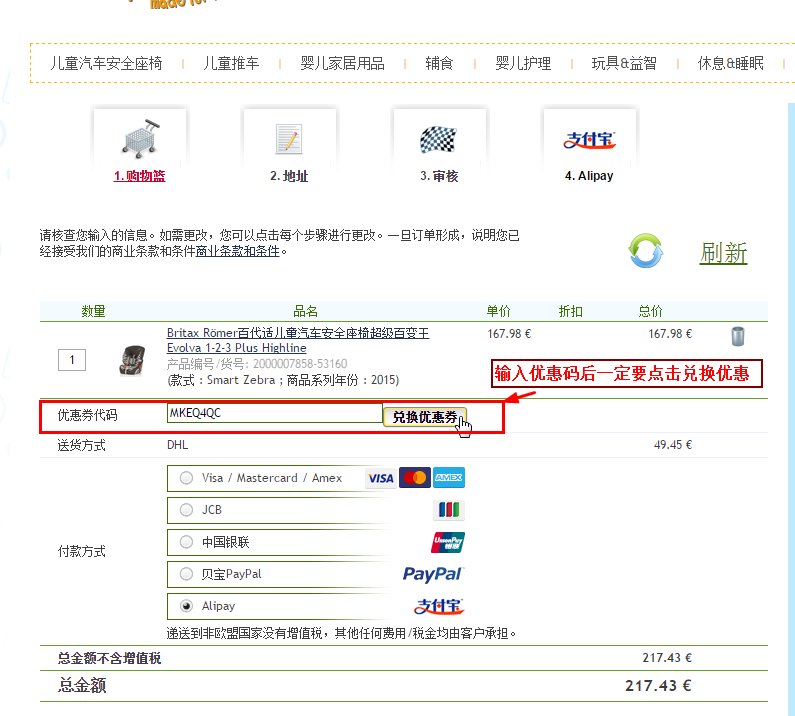Viewport: 795px width, 716px height.
Task: Select 中国银联 payment option
Action: tap(186, 542)
